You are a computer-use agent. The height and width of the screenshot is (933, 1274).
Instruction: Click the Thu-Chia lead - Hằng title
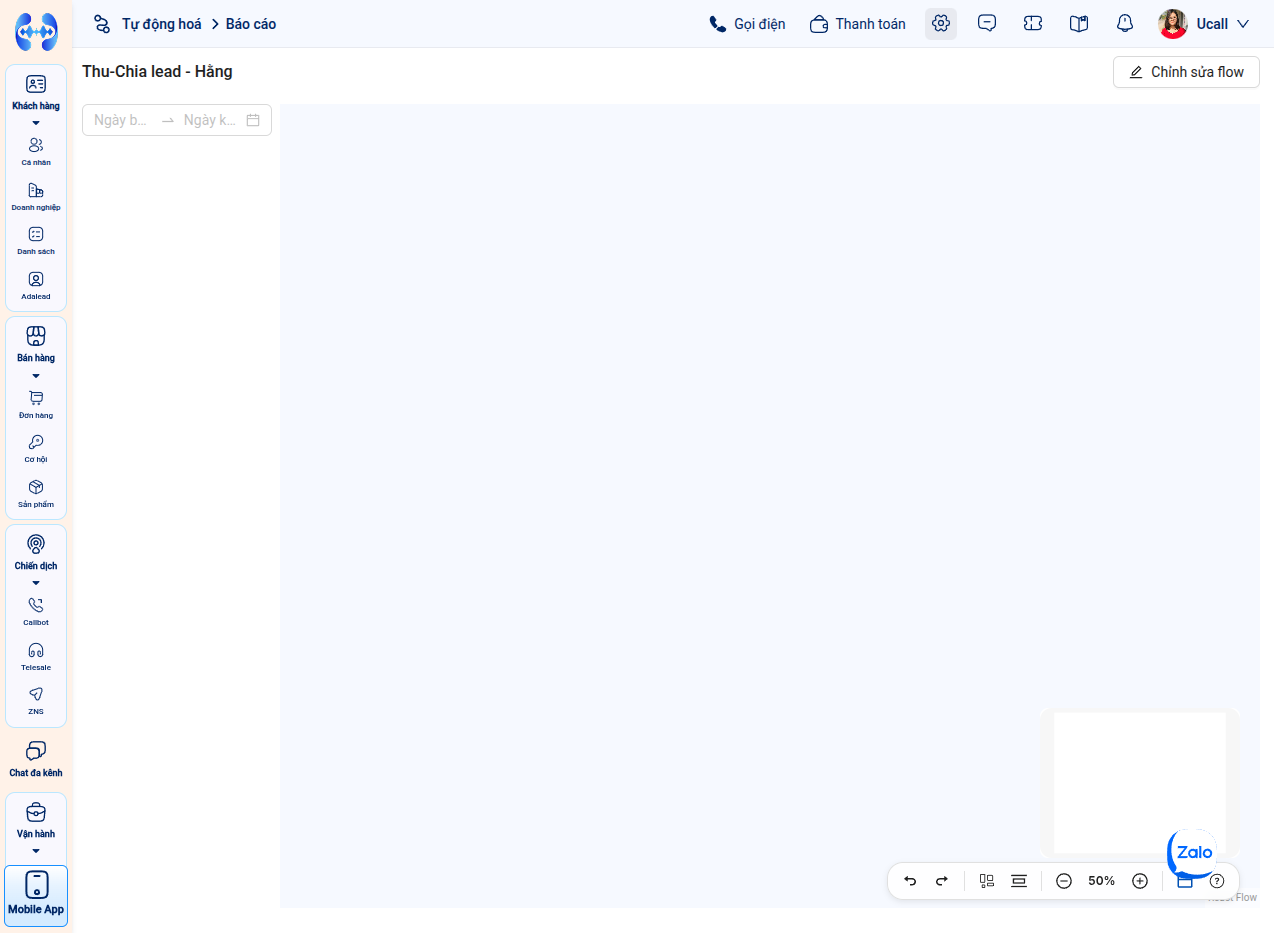coord(157,72)
